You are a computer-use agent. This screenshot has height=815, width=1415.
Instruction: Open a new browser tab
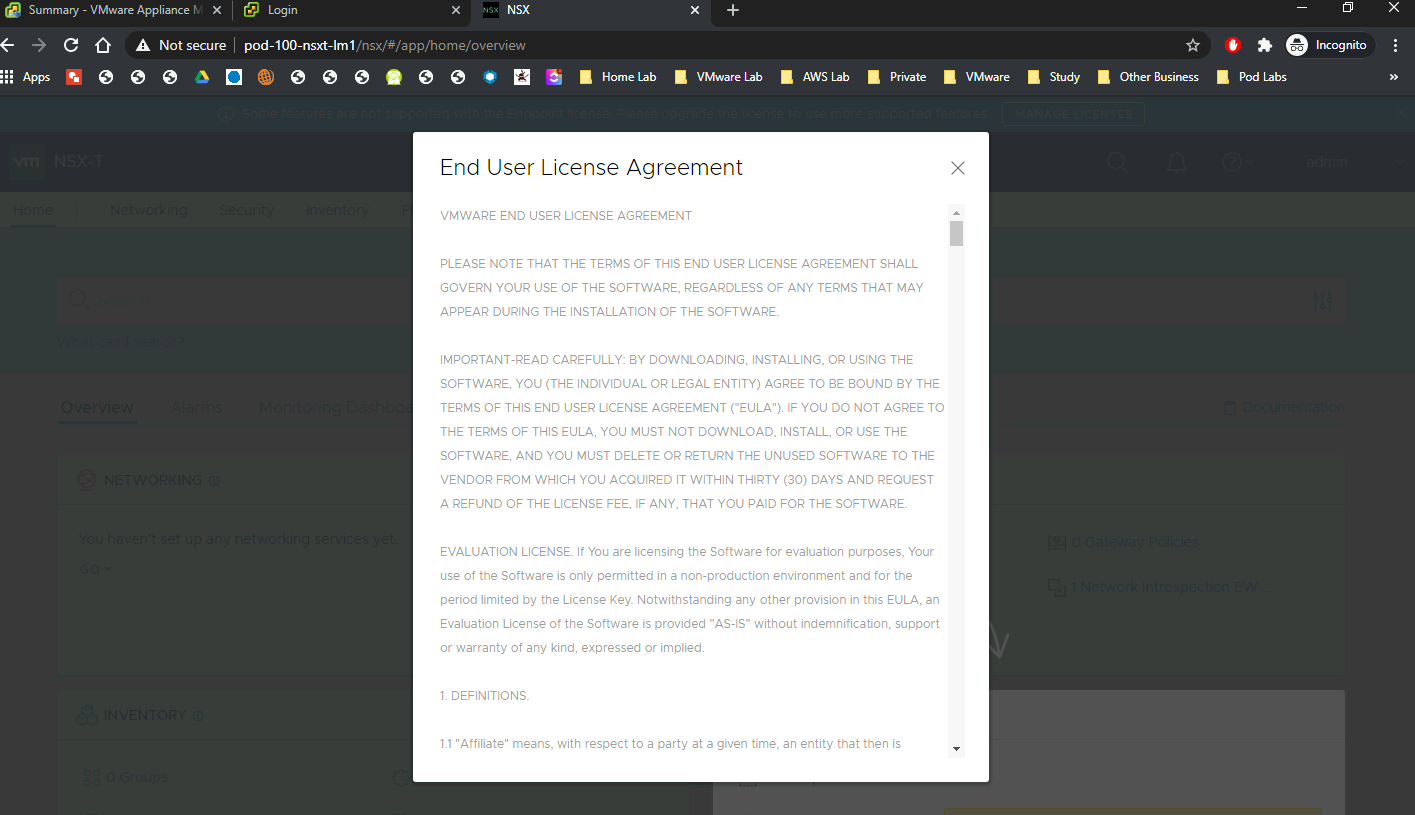pyautogui.click(x=732, y=10)
